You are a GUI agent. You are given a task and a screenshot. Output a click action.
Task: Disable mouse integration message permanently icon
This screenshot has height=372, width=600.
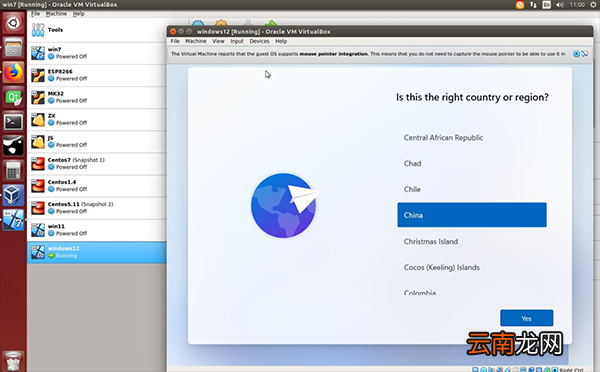click(585, 54)
